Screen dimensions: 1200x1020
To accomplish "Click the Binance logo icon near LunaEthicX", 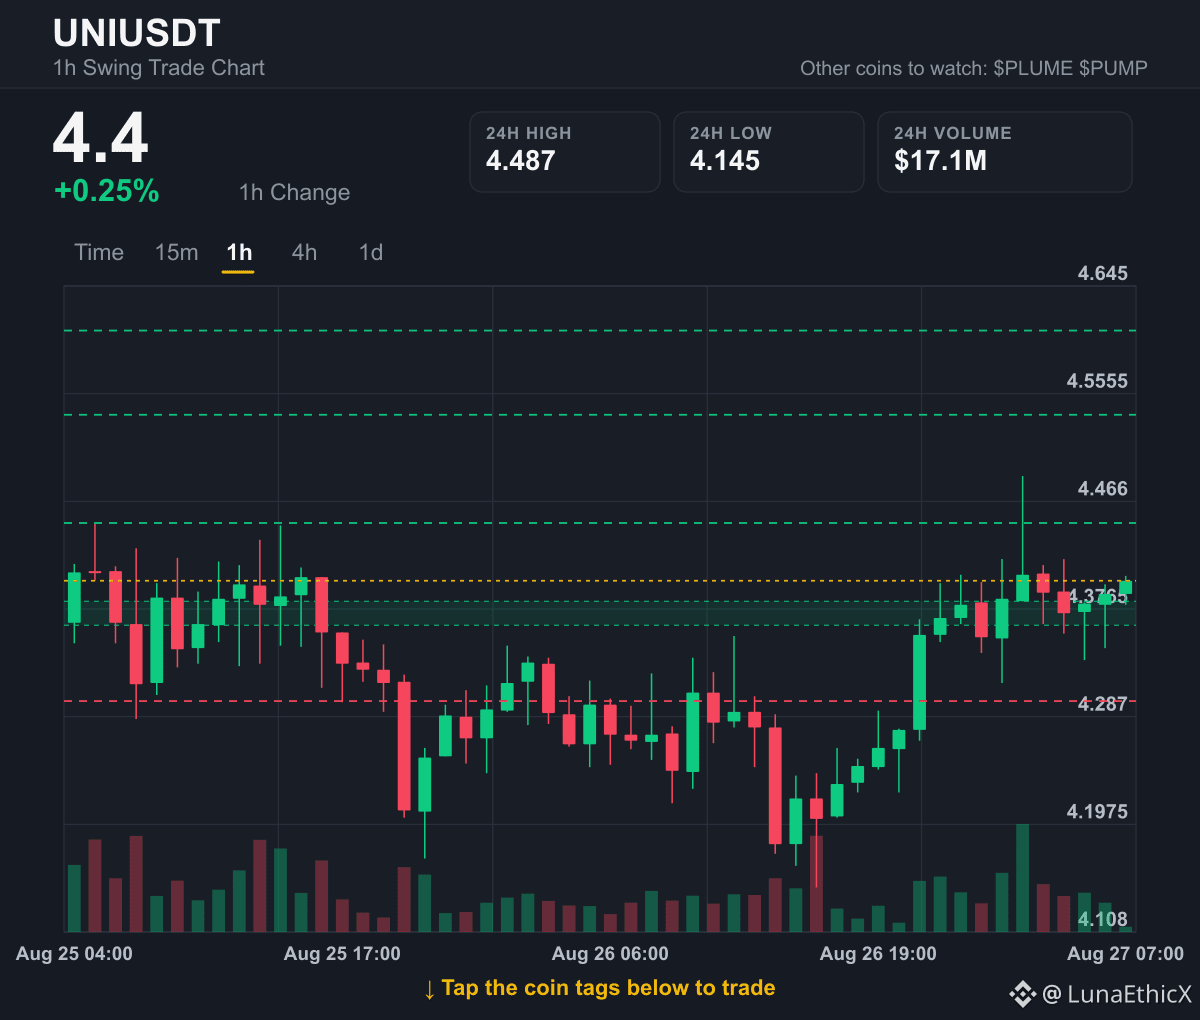I will (1022, 994).
